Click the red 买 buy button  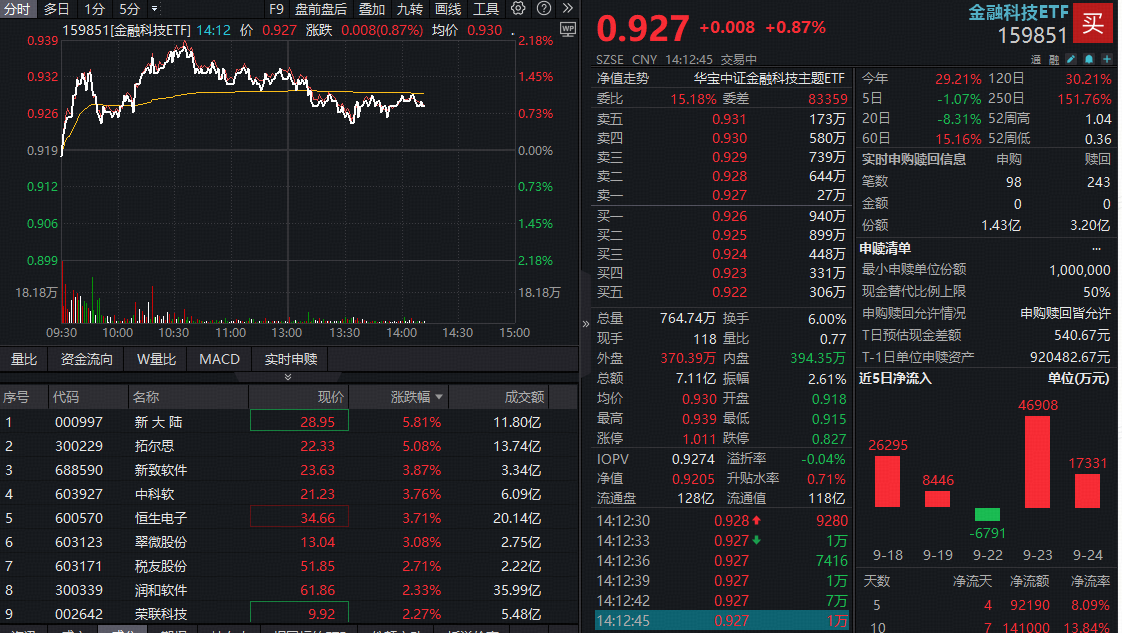click(1094, 24)
